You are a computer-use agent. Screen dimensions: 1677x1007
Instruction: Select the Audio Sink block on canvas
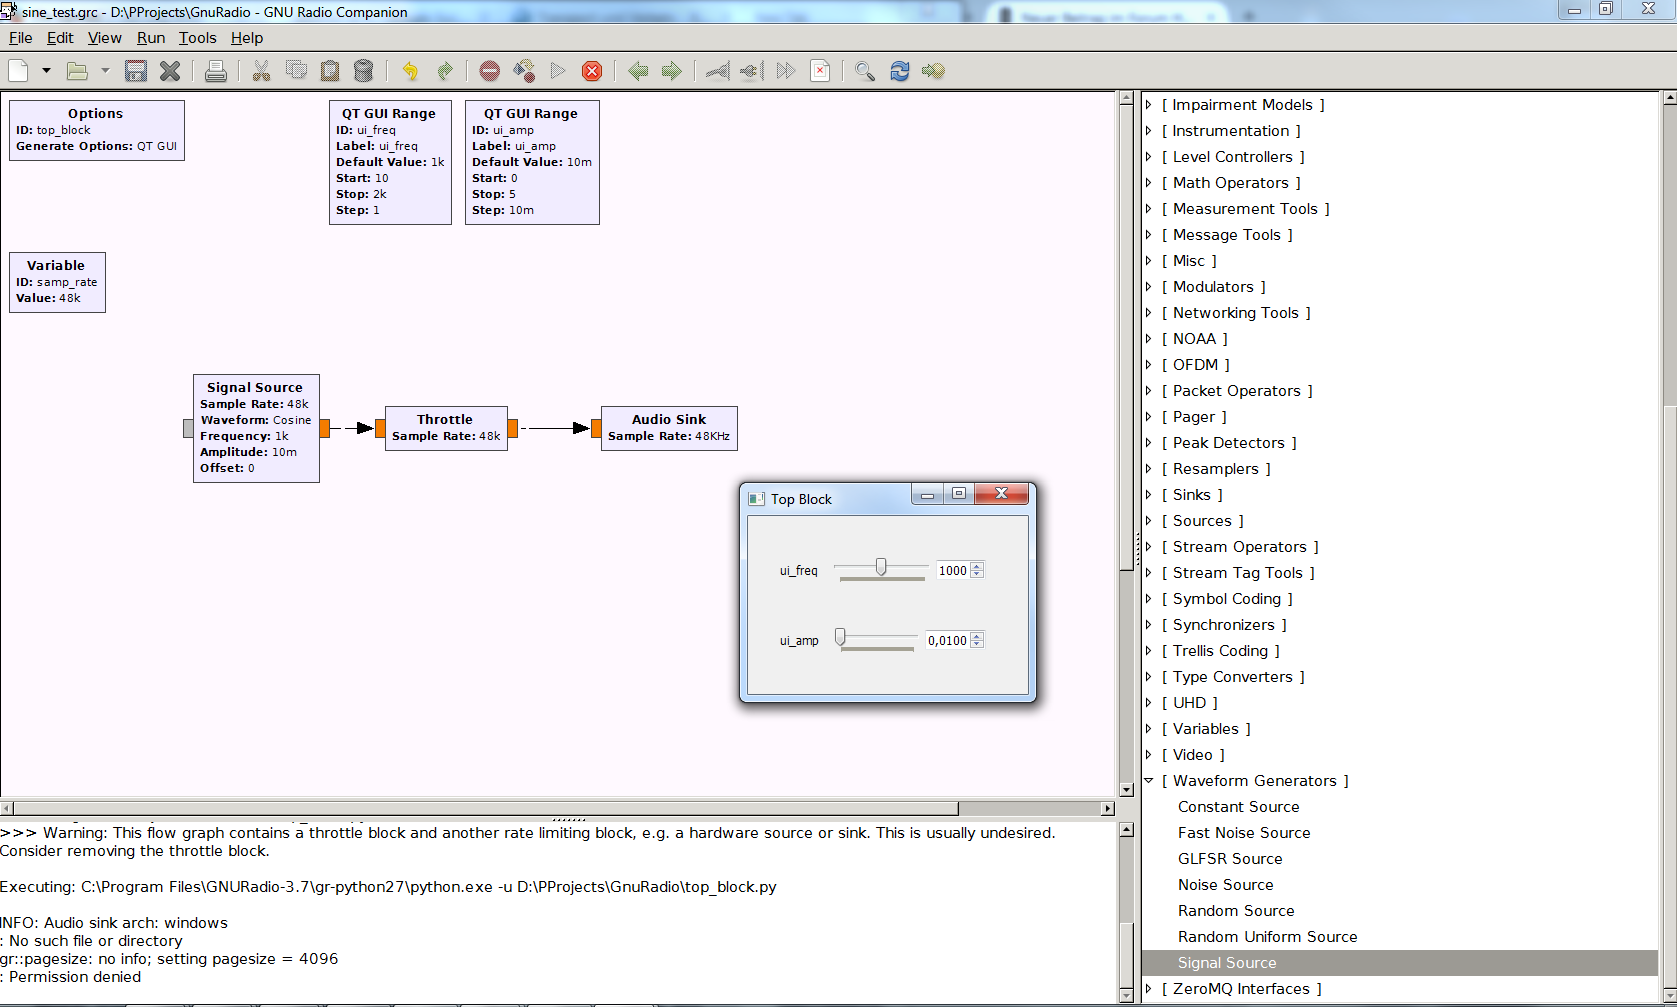tap(669, 428)
